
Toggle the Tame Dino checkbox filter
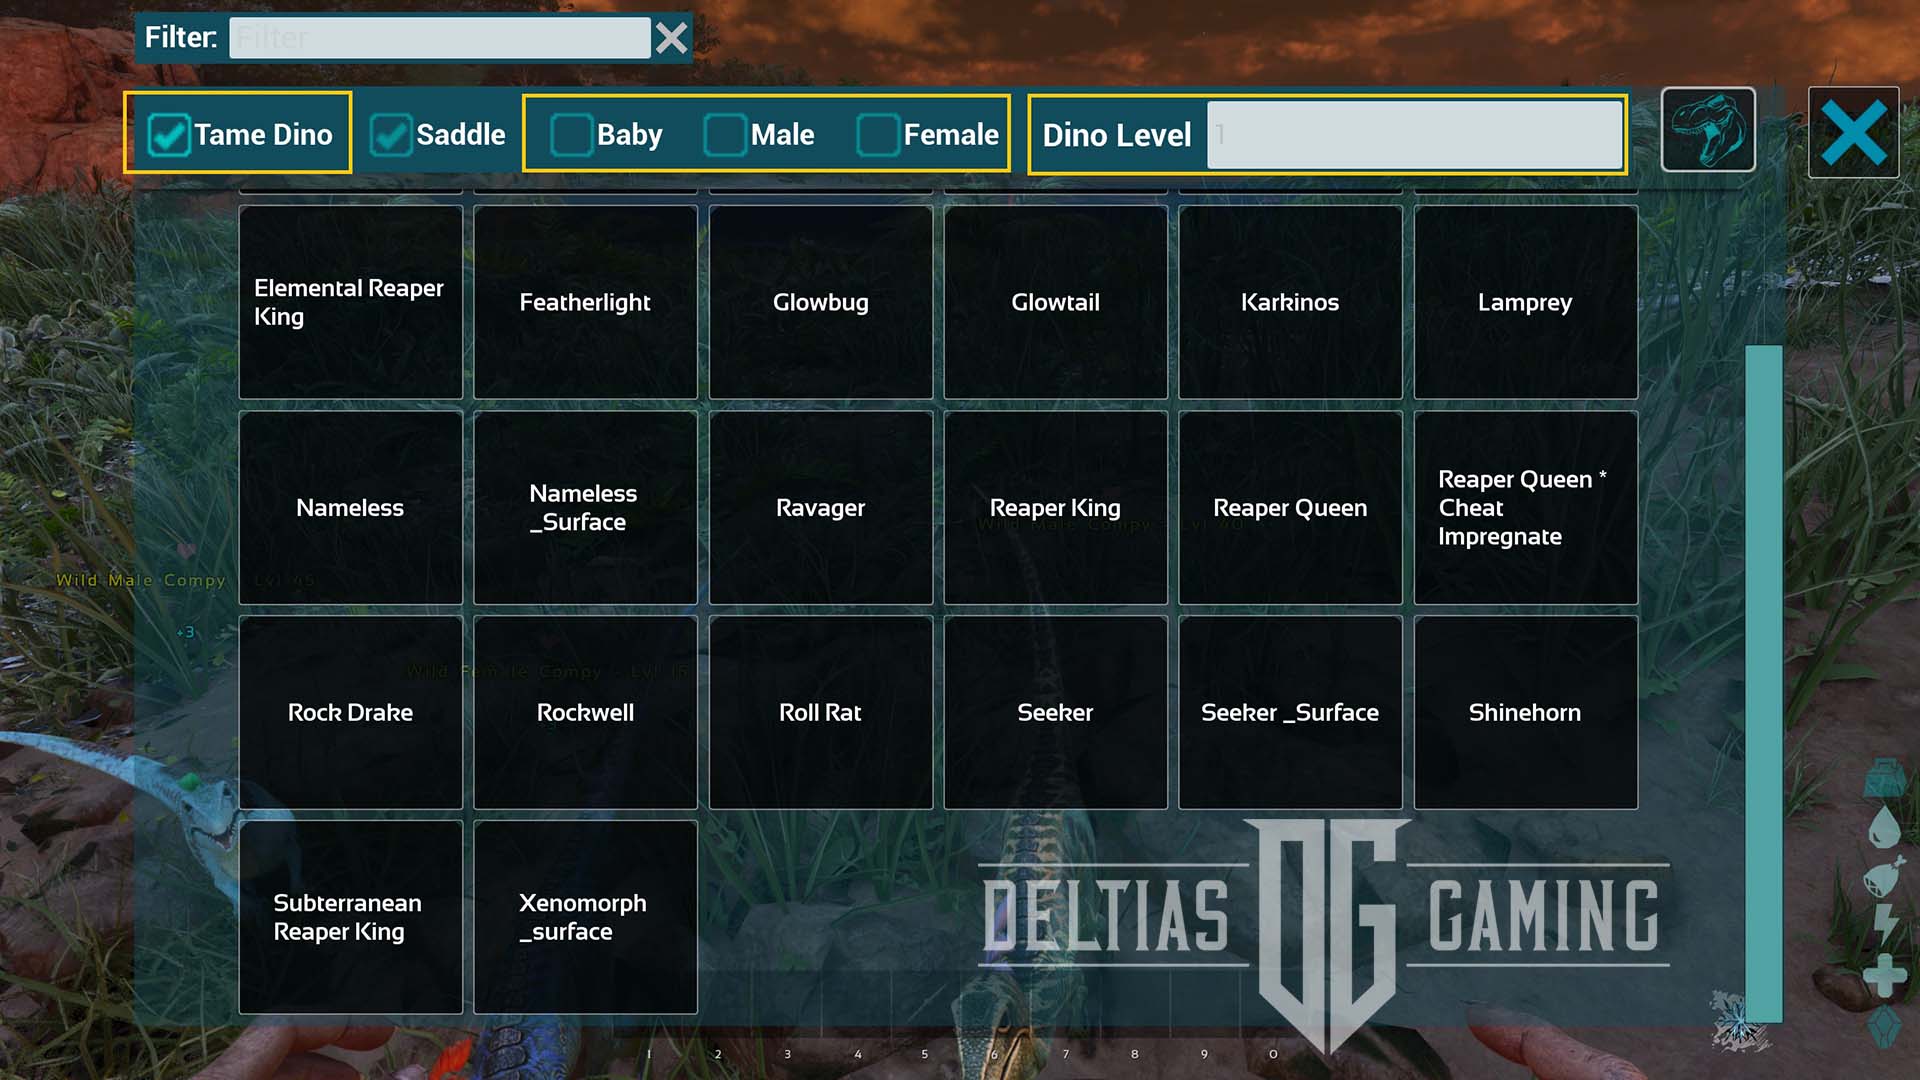pos(167,132)
